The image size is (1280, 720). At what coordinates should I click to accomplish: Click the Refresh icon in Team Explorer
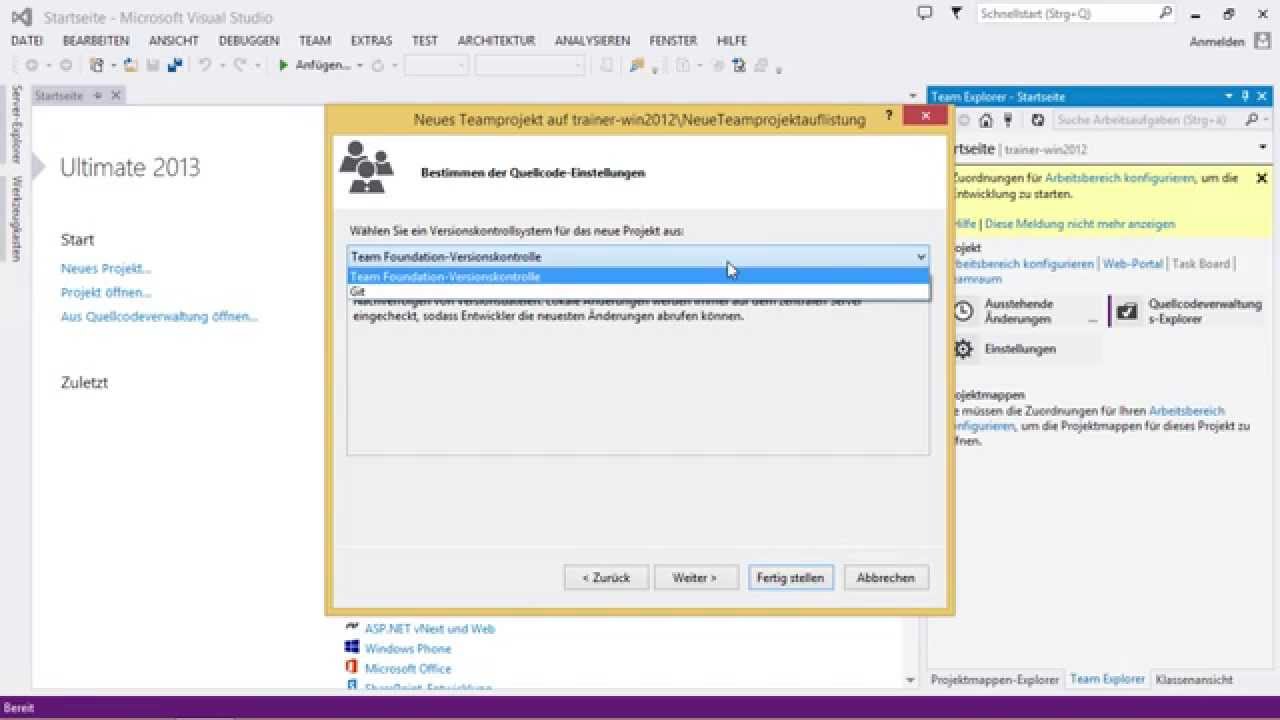coord(1038,120)
